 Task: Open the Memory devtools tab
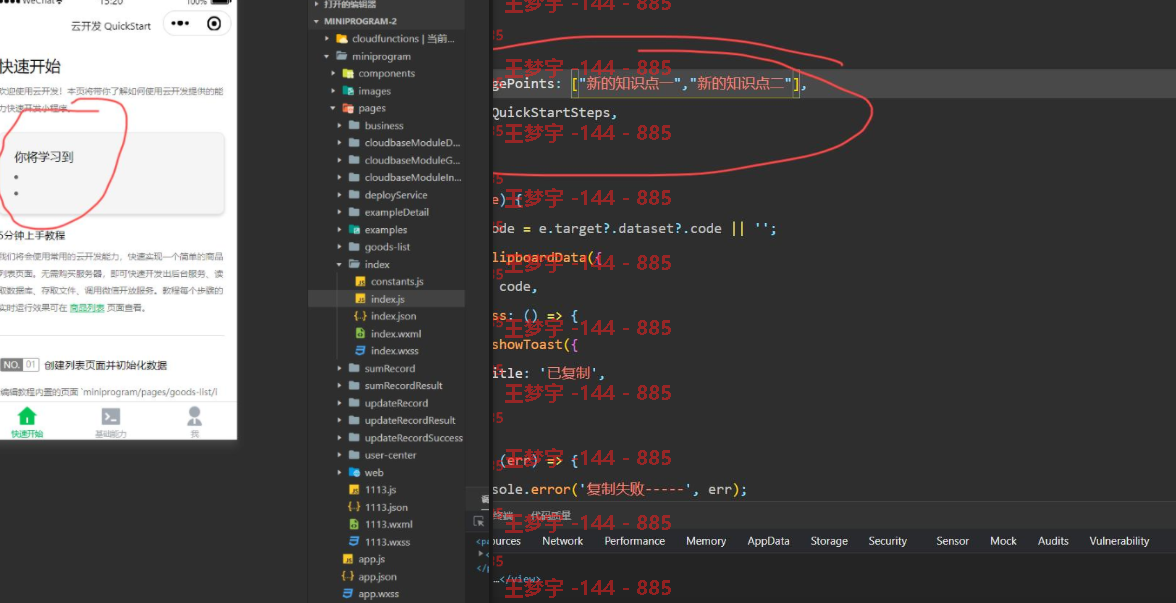[706, 541]
